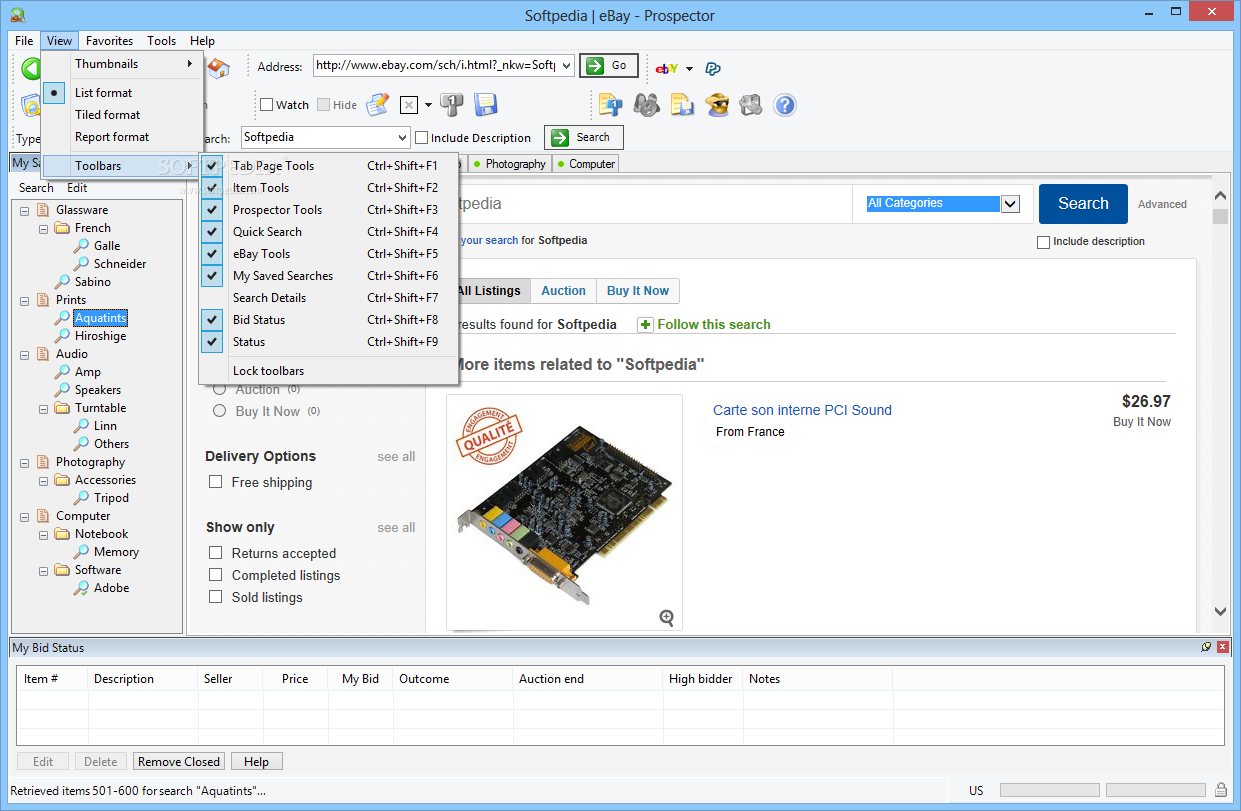Click the magnifier zoom icon on product image
This screenshot has width=1241, height=811.
point(667,618)
